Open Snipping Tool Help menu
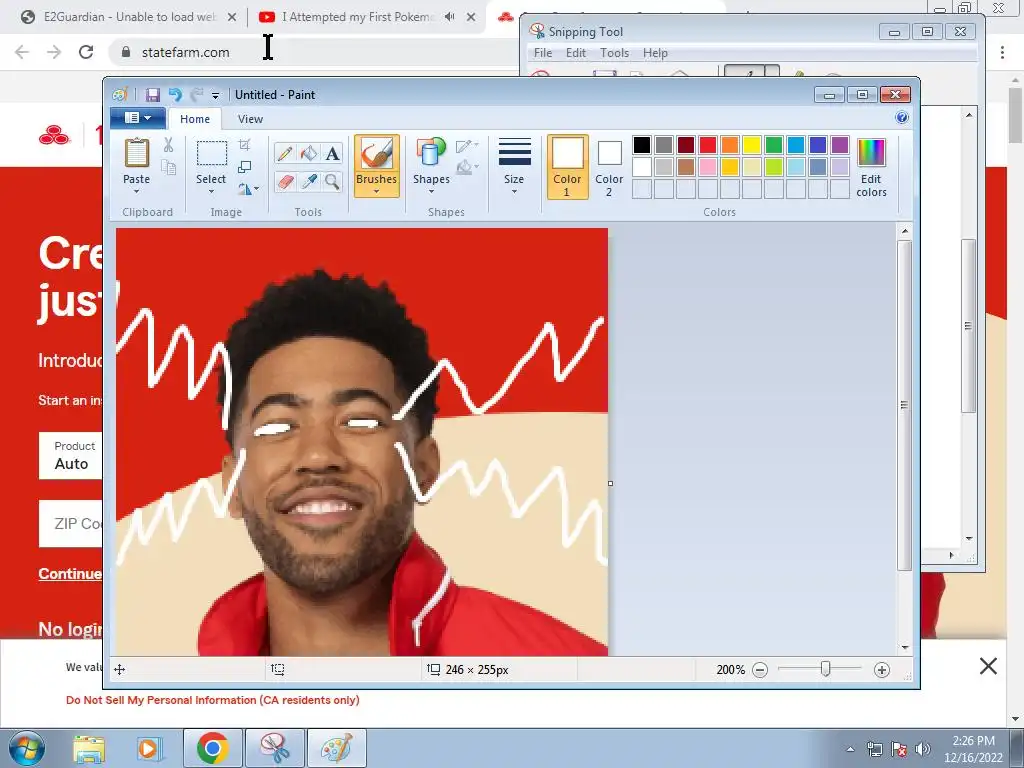1024x768 pixels. pyautogui.click(x=655, y=53)
